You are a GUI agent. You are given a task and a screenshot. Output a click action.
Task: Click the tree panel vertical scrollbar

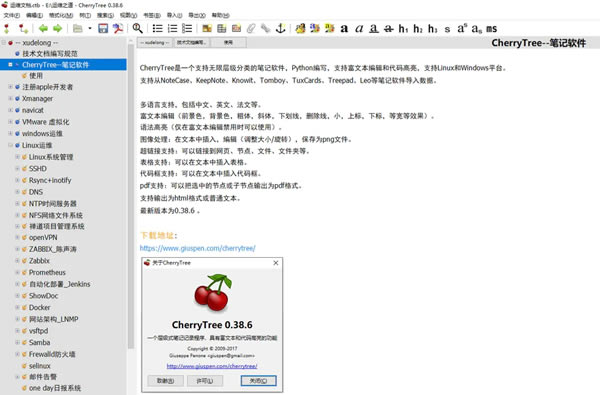tap(131, 195)
